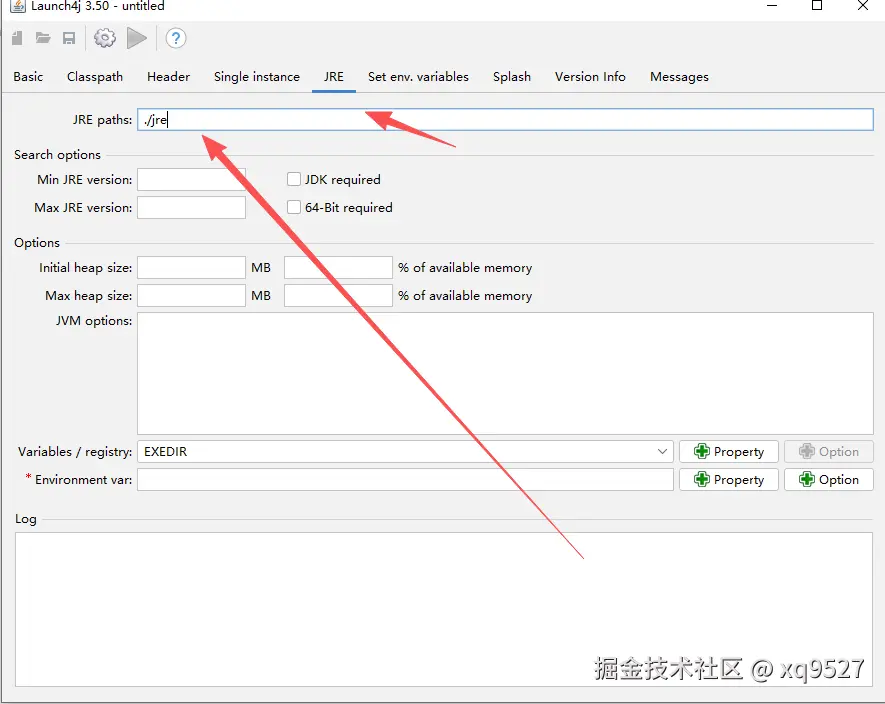The width and height of the screenshot is (885, 704).
Task: Save configuration with the floppy disk icon
Action: (x=69, y=38)
